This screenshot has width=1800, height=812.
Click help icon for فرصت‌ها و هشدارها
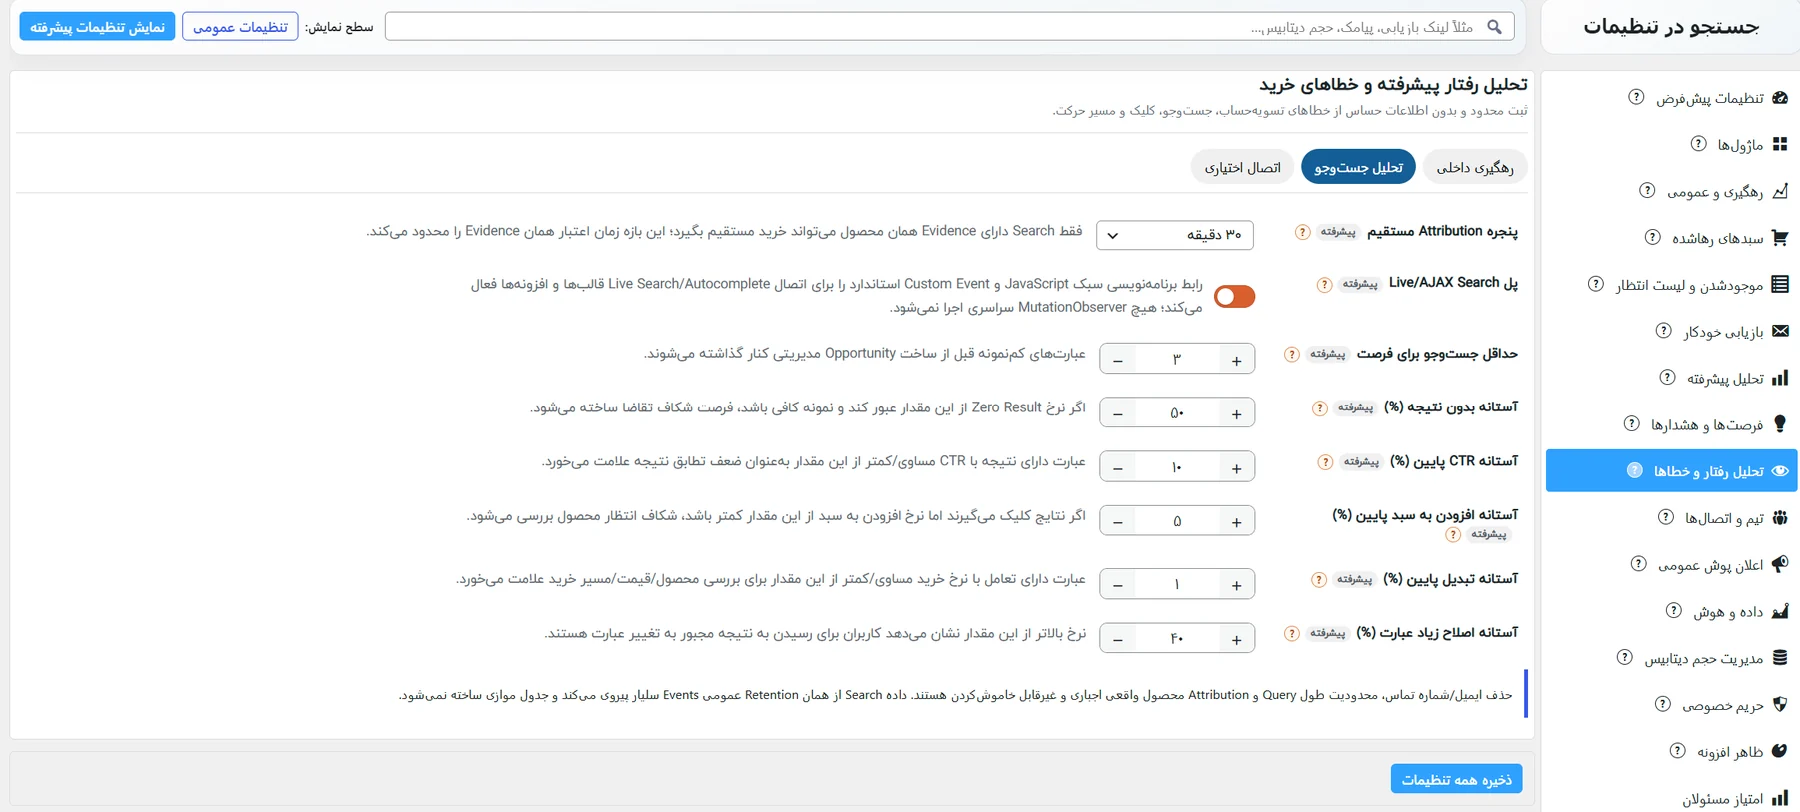point(1631,423)
